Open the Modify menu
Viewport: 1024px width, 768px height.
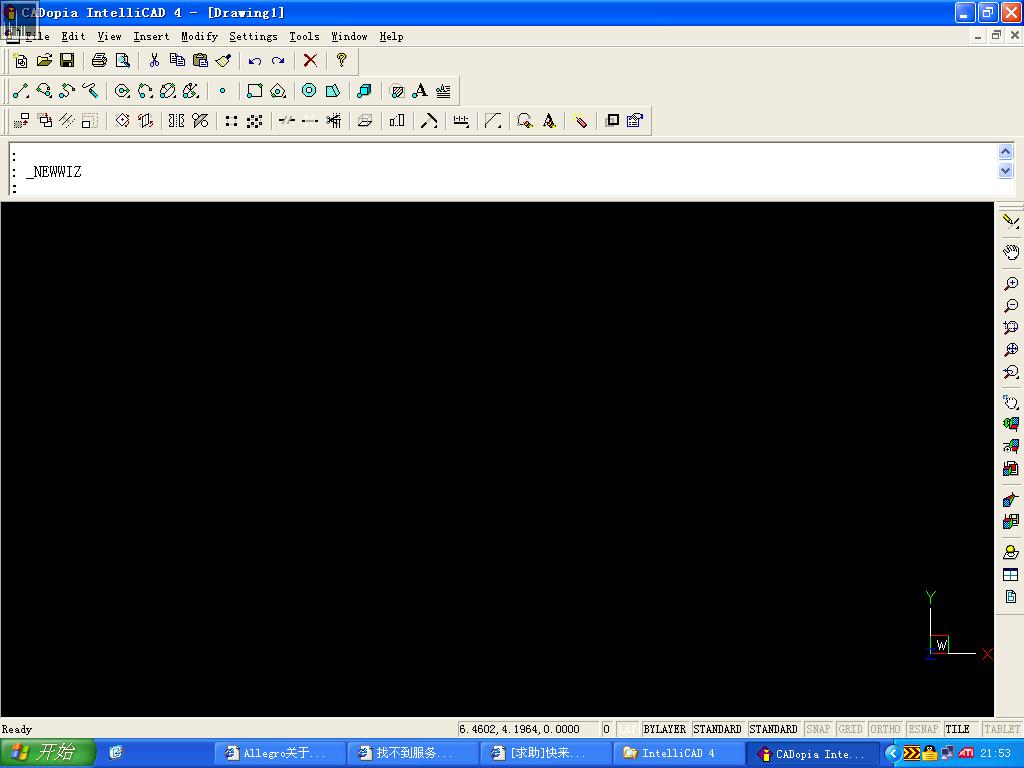[199, 37]
